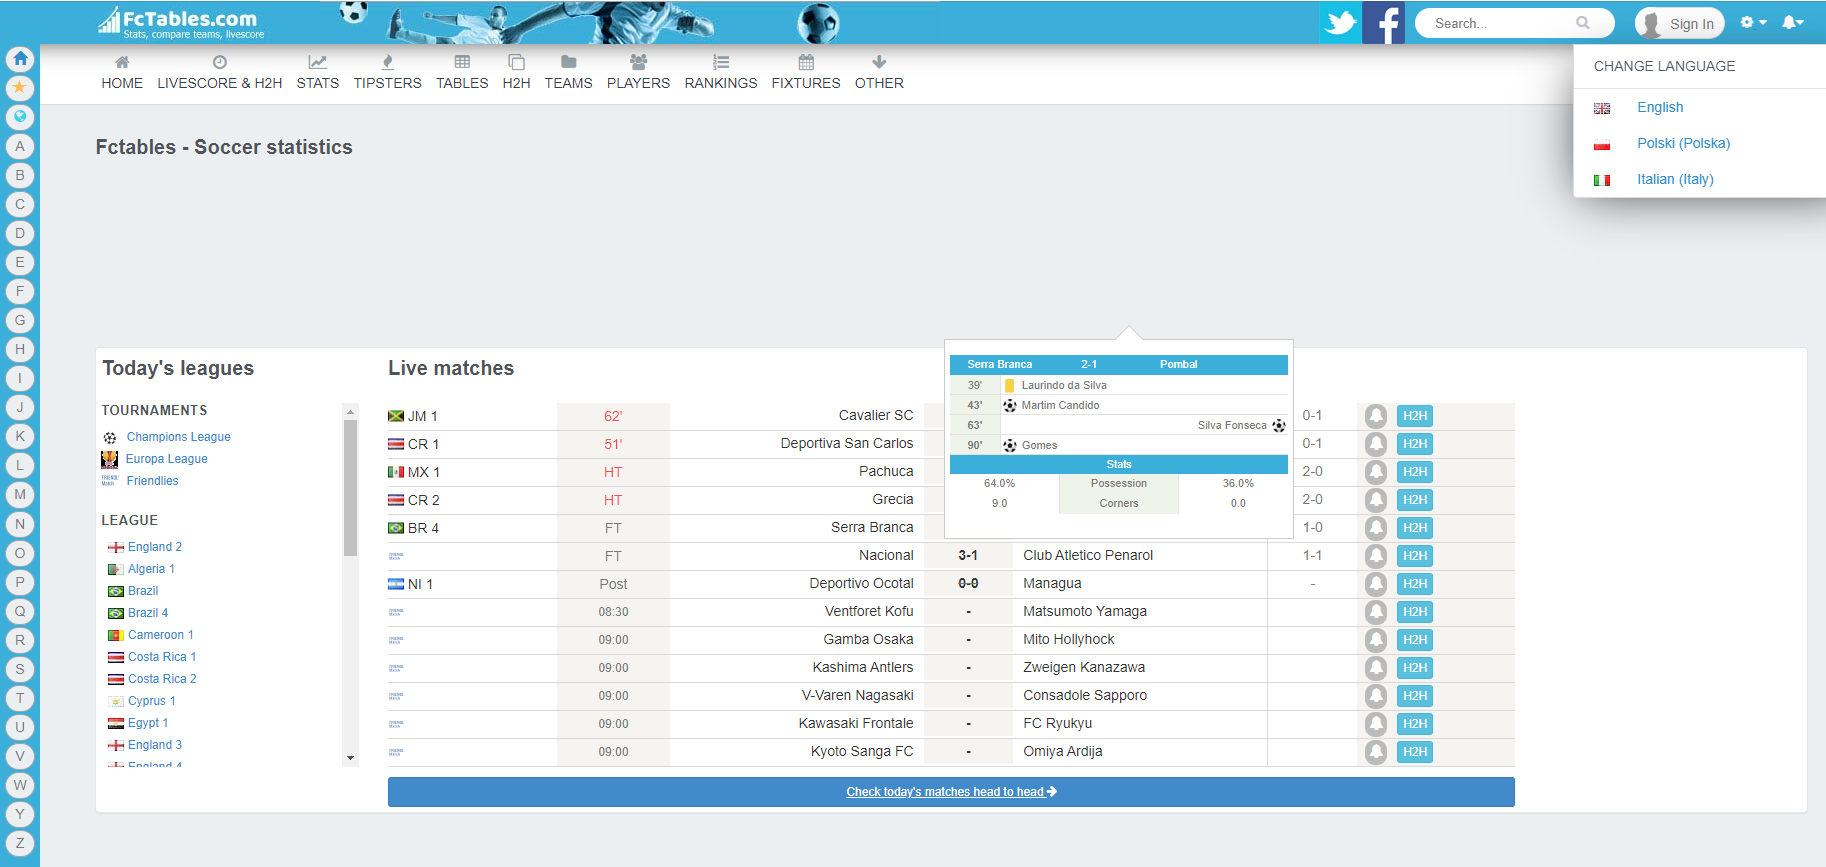Open the STATS menu
This screenshot has width=1826, height=867.
318,73
